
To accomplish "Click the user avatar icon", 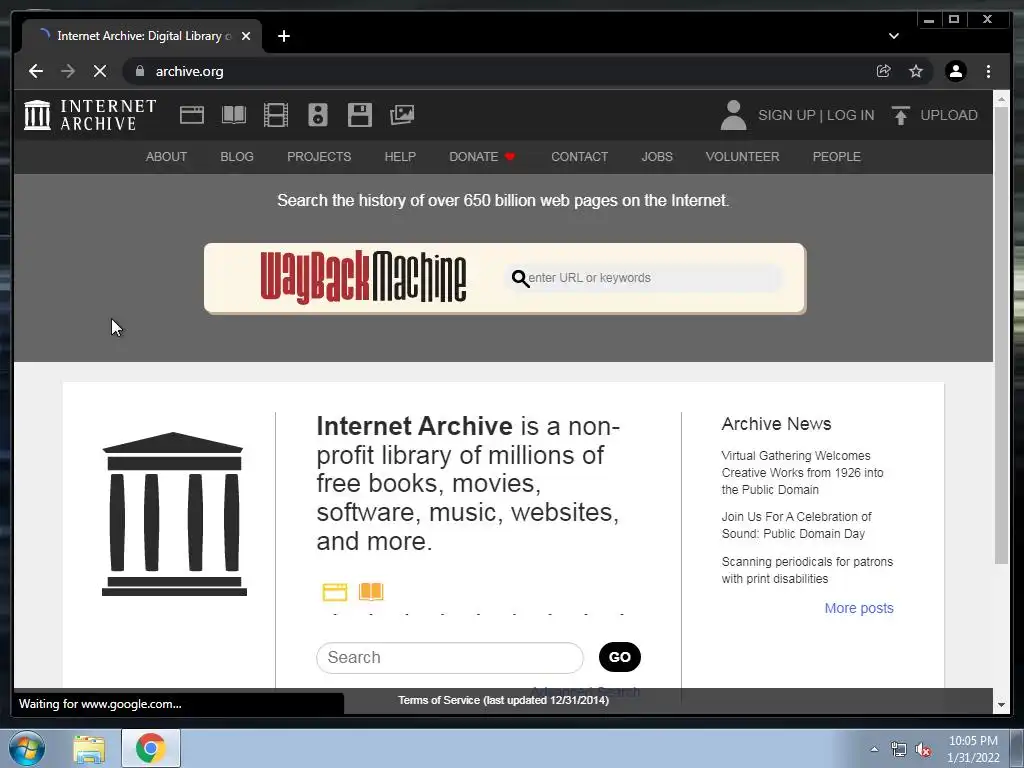I will (733, 115).
